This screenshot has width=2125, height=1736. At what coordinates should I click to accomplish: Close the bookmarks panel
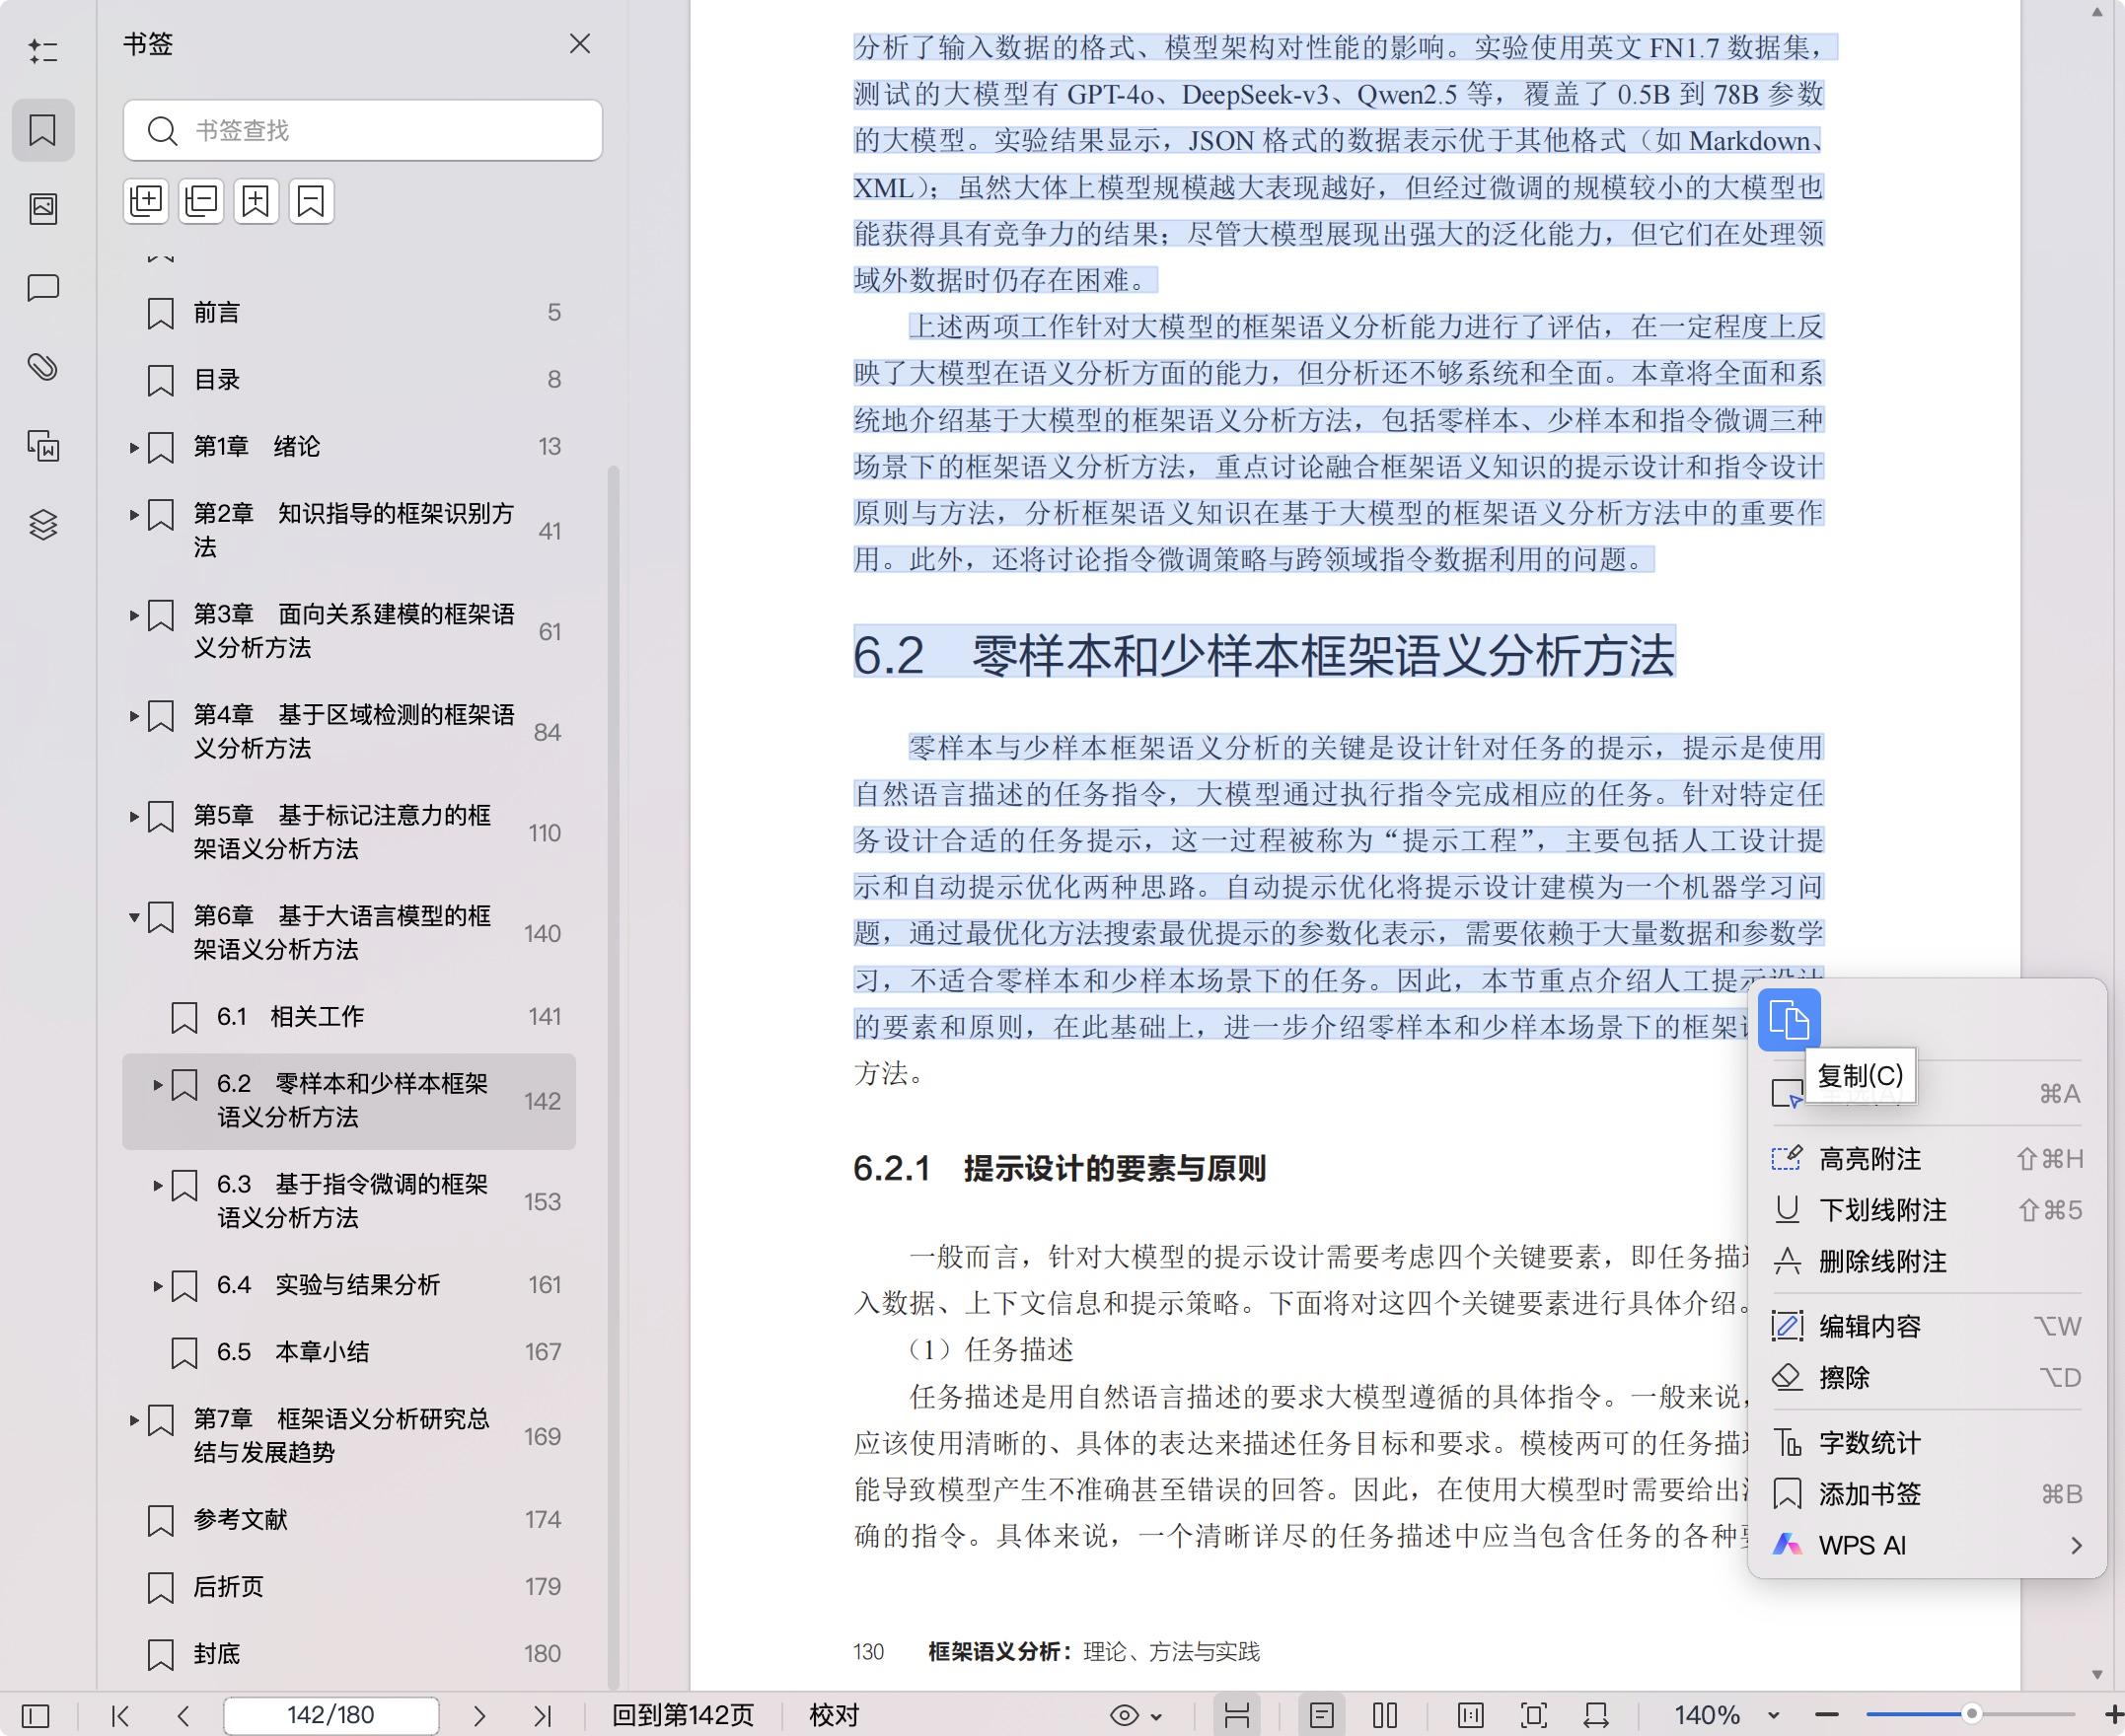(x=580, y=44)
